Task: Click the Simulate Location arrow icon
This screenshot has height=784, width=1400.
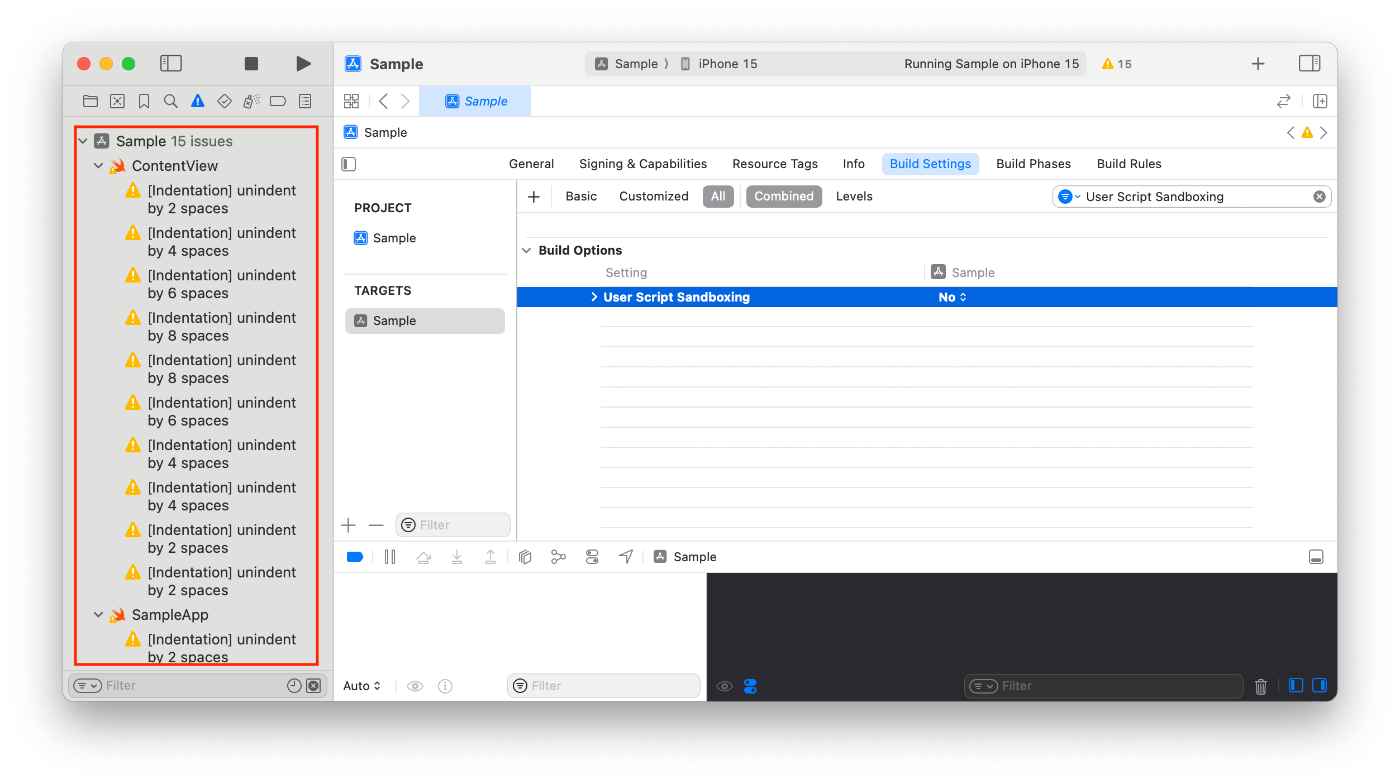Action: (626, 557)
